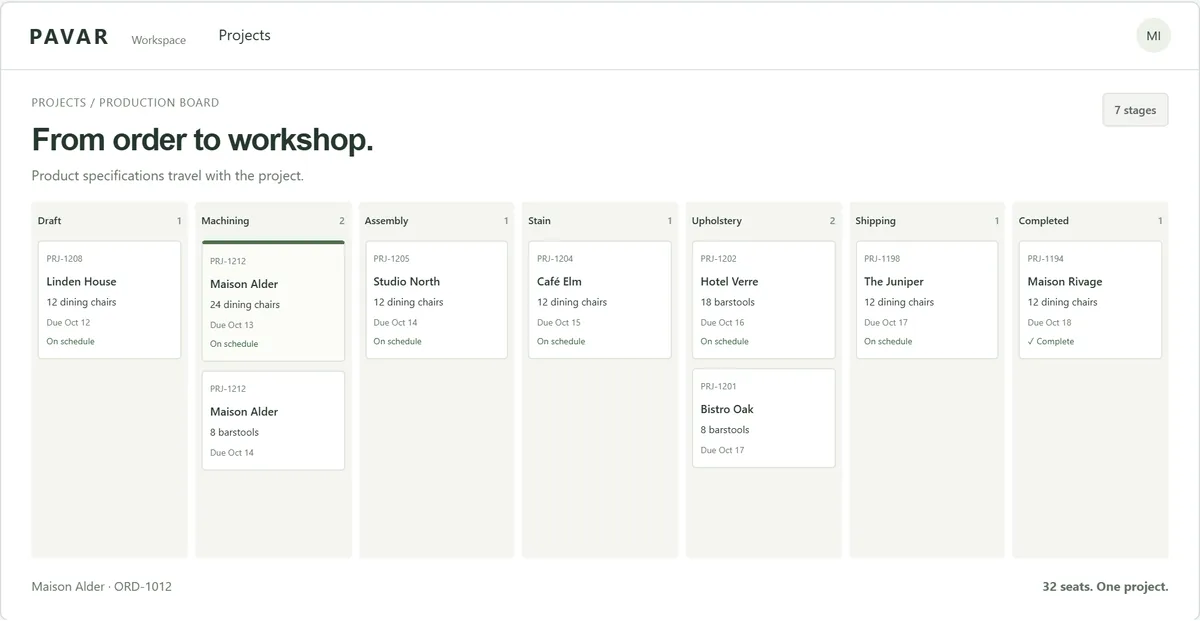Screen dimensions: 1200x621
Task: Open the Projects nav item
Action: [x=244, y=35]
